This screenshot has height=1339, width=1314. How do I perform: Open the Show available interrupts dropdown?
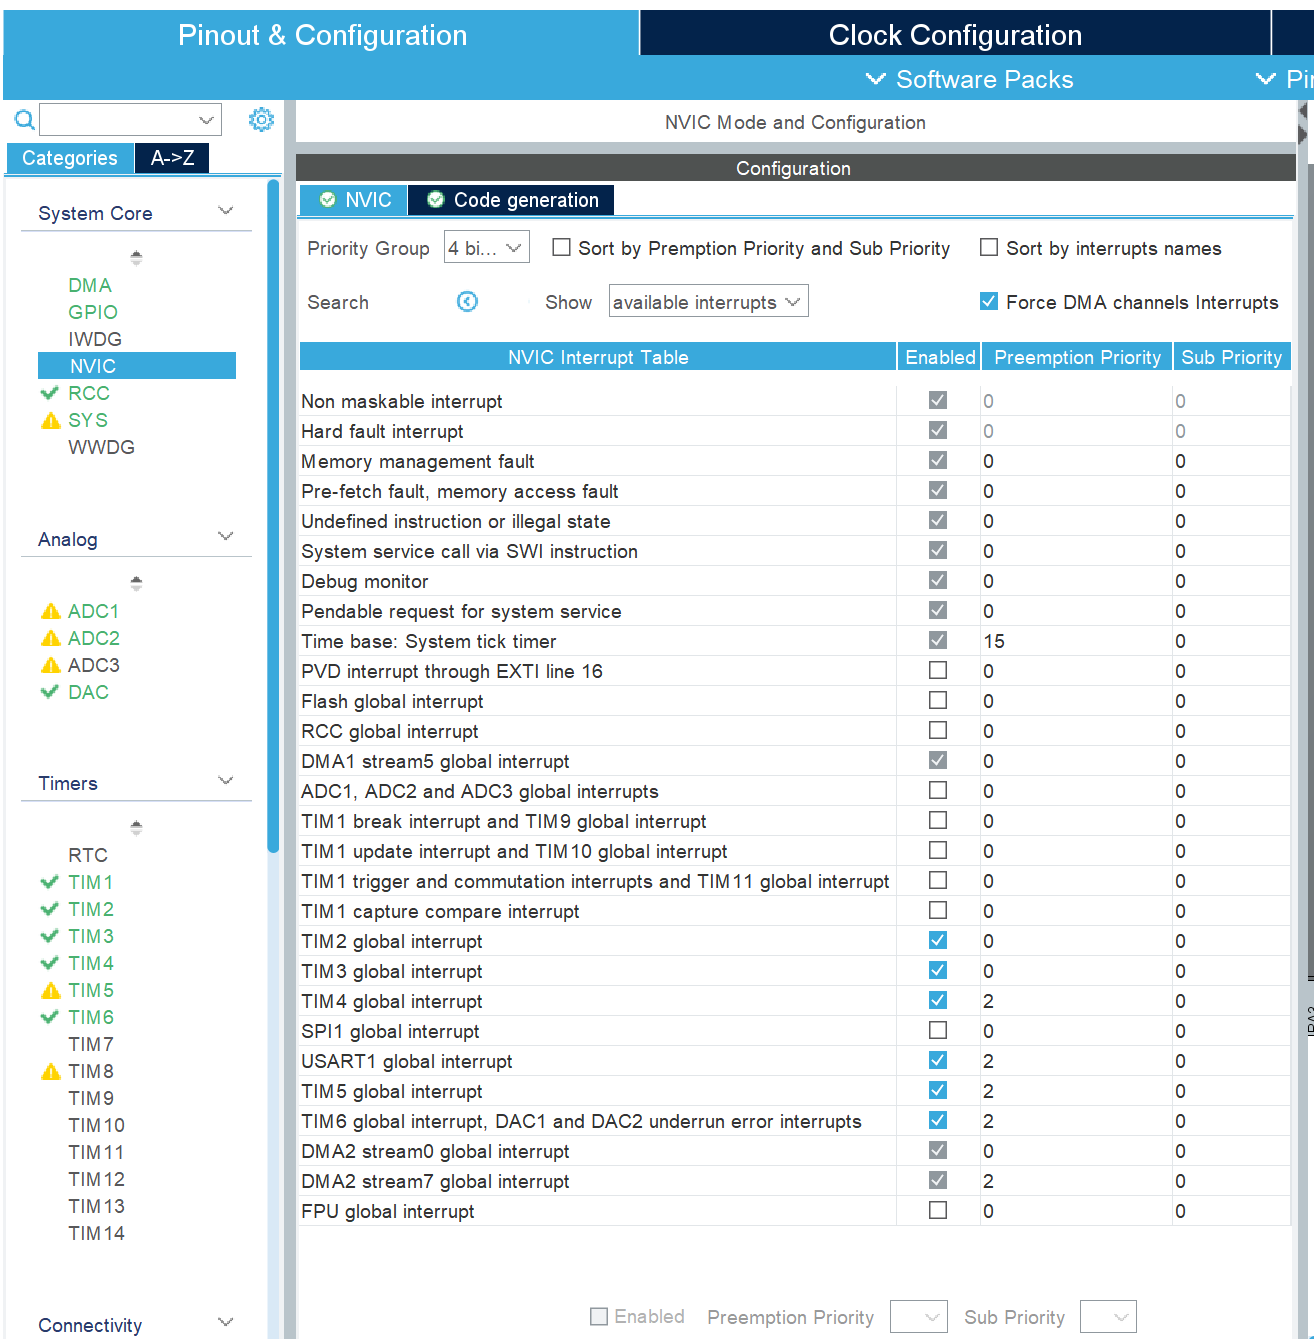[x=708, y=301]
